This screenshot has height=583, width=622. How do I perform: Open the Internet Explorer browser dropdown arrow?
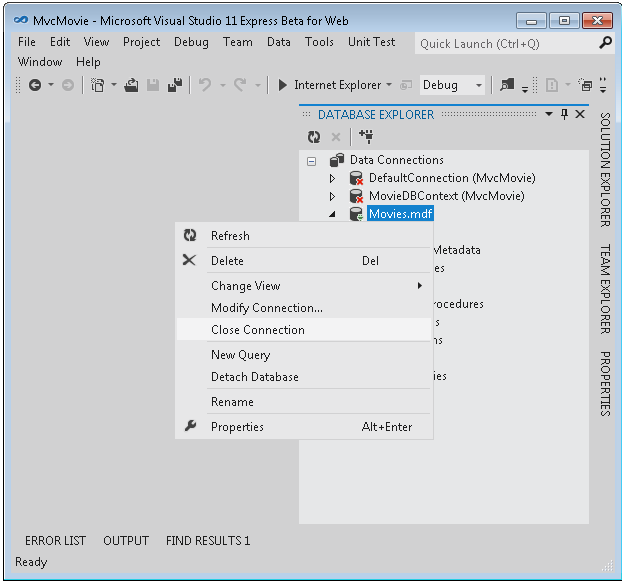389,84
